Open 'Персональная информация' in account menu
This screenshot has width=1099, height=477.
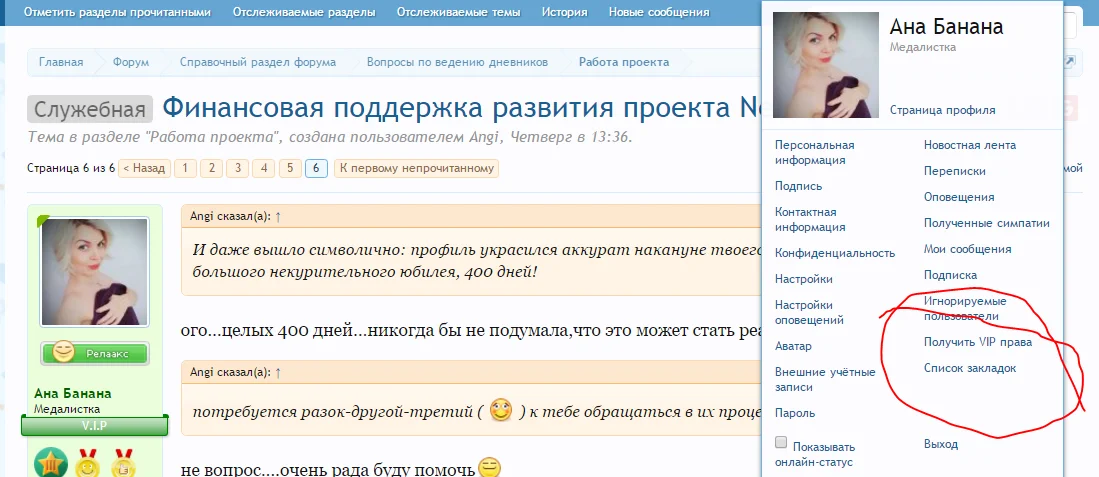(814, 153)
